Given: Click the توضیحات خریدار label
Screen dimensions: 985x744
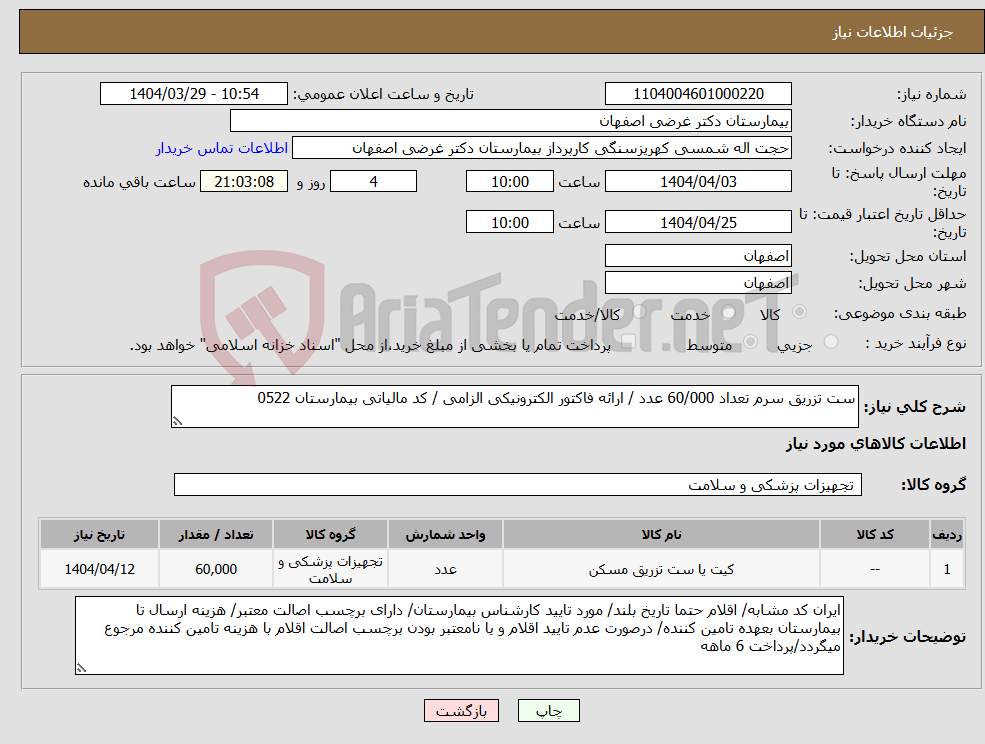Looking at the screenshot, I should pos(908,637).
